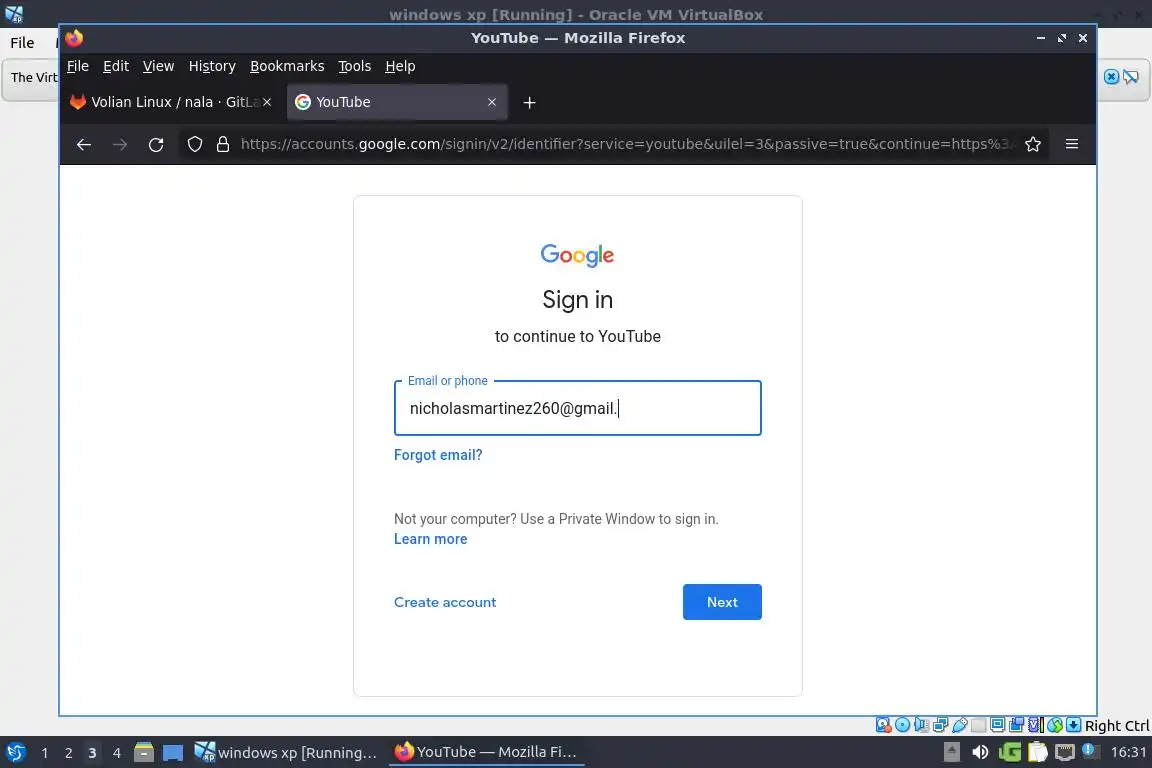Open the wired network tray icon

(x=1065, y=752)
